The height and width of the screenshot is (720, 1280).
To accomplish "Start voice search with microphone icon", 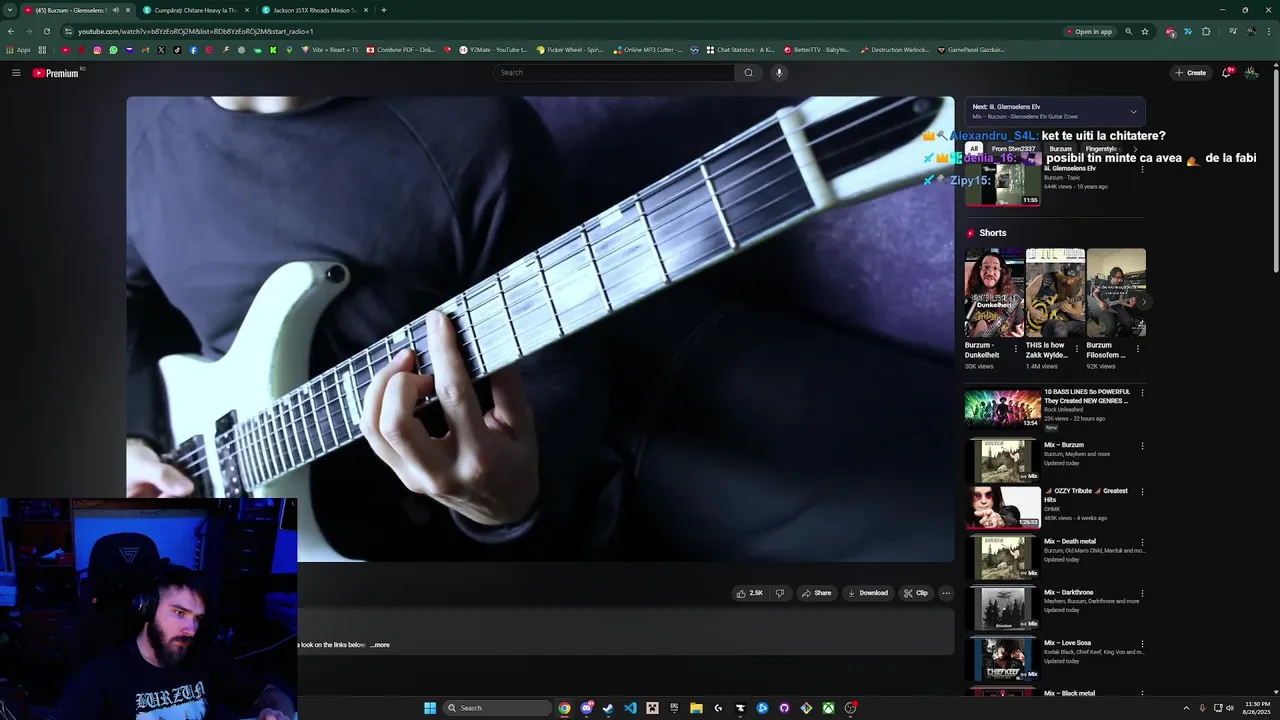I will point(779,73).
